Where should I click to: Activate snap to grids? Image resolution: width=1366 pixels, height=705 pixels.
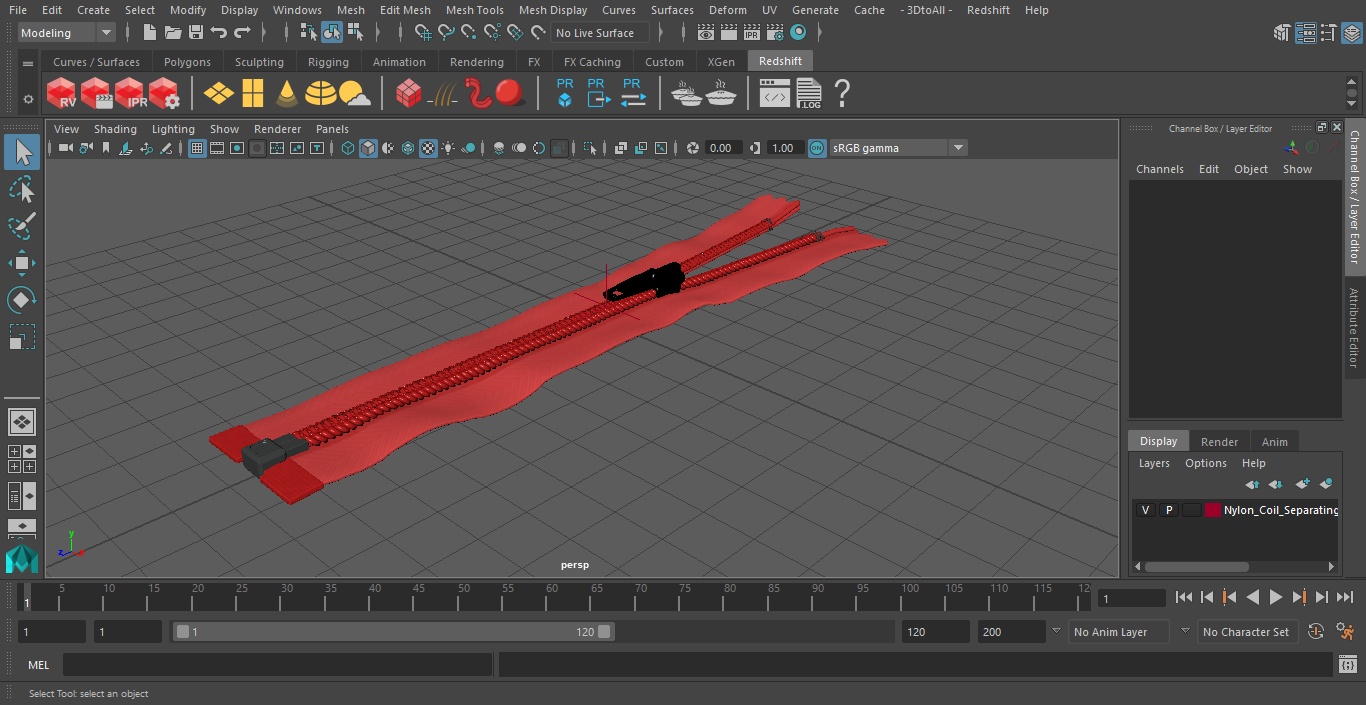click(x=423, y=33)
